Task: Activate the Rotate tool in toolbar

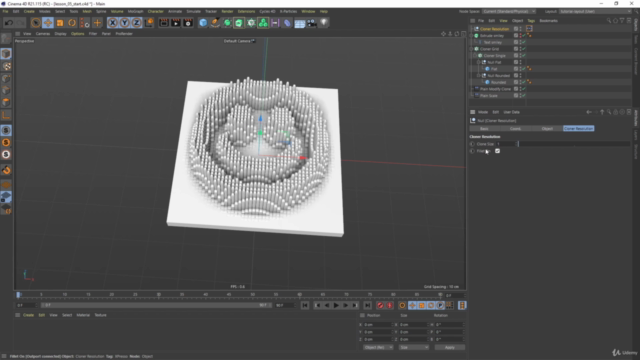Action: 72,23
